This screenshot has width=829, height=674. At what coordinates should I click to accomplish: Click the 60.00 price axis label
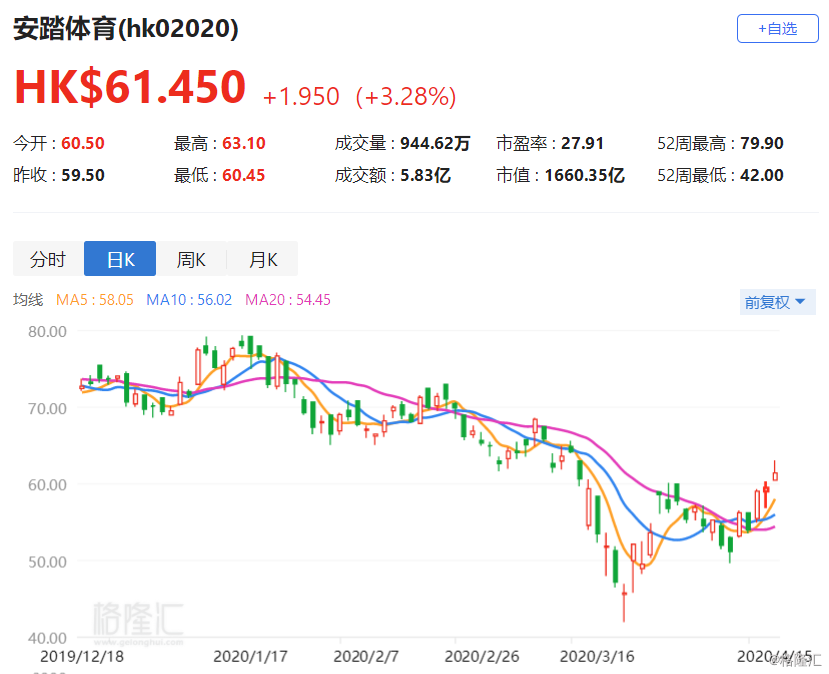tap(48, 485)
